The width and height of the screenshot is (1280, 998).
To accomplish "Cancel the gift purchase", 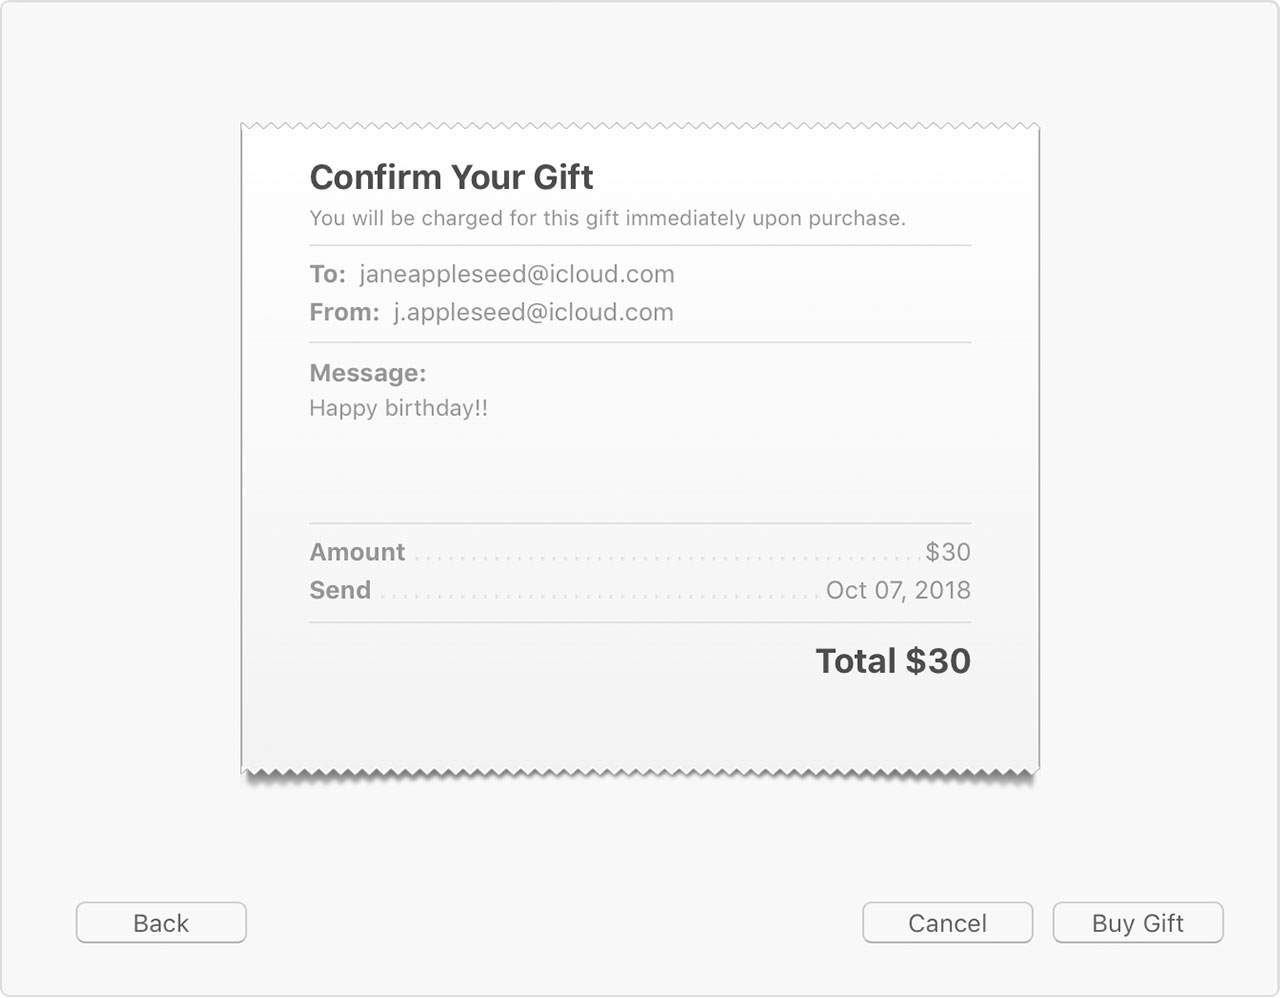I will [x=947, y=922].
